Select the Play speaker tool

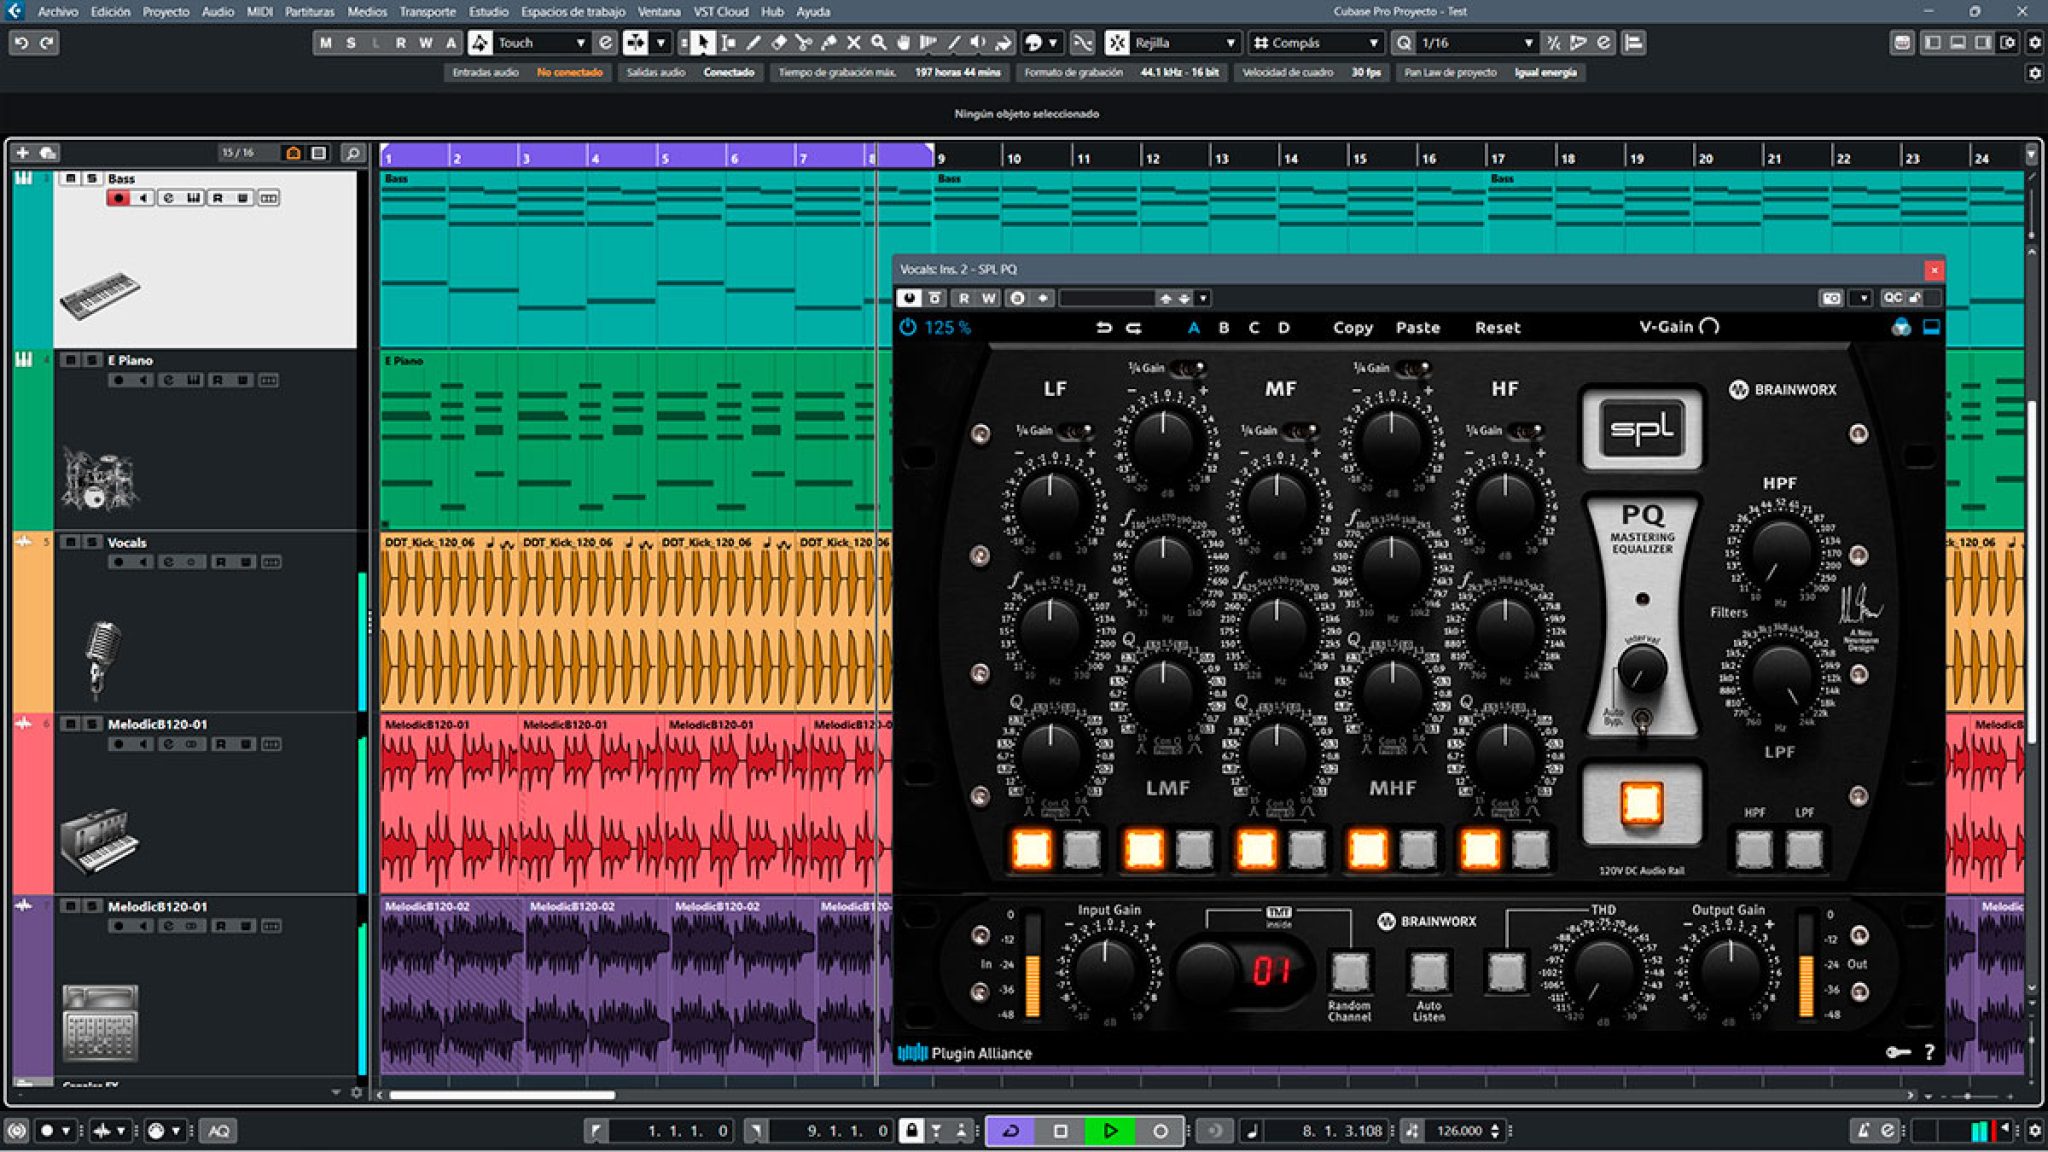click(x=978, y=42)
